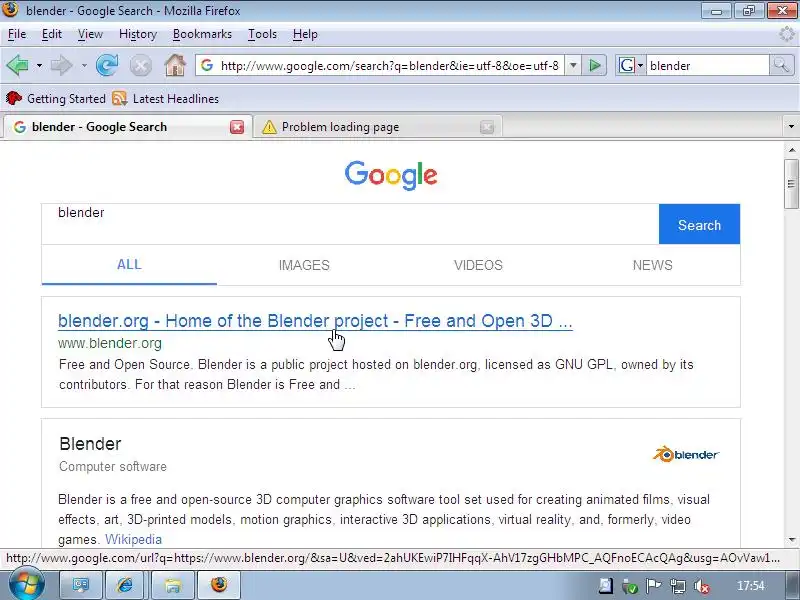Open the Forward history dropdown arrow
The image size is (800, 600).
(x=84, y=66)
